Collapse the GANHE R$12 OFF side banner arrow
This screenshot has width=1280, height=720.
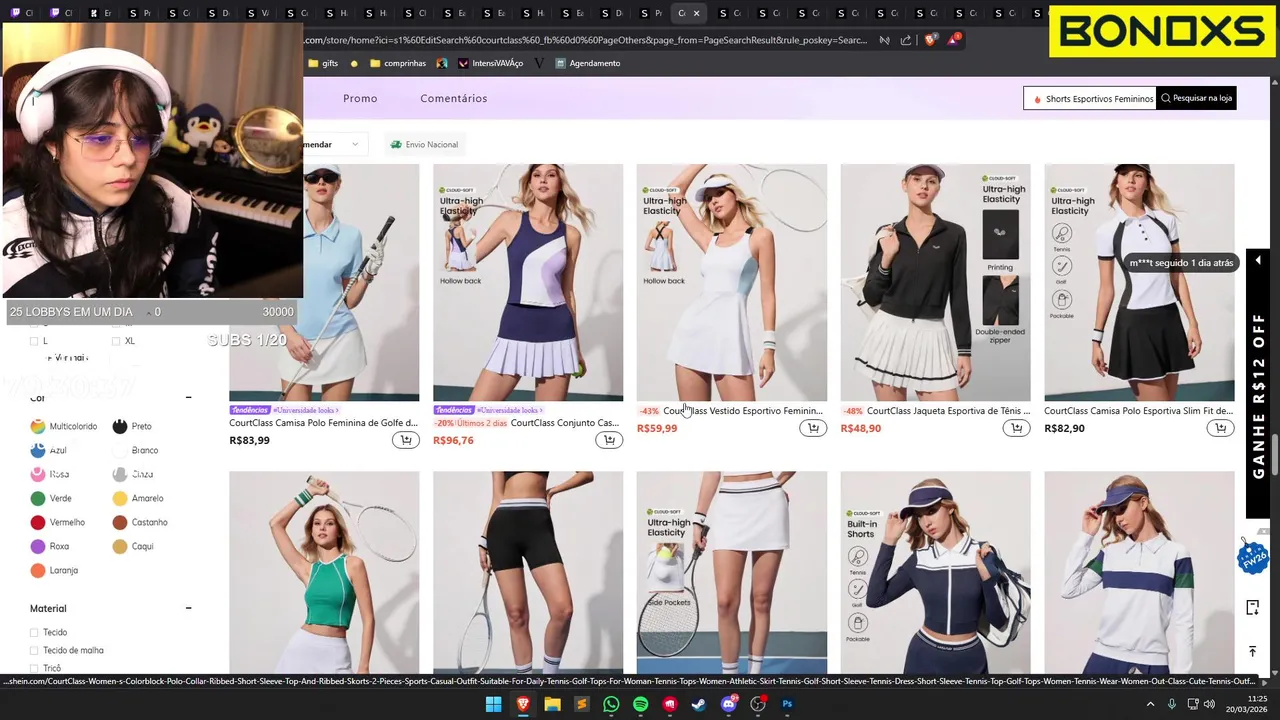(x=1258, y=261)
